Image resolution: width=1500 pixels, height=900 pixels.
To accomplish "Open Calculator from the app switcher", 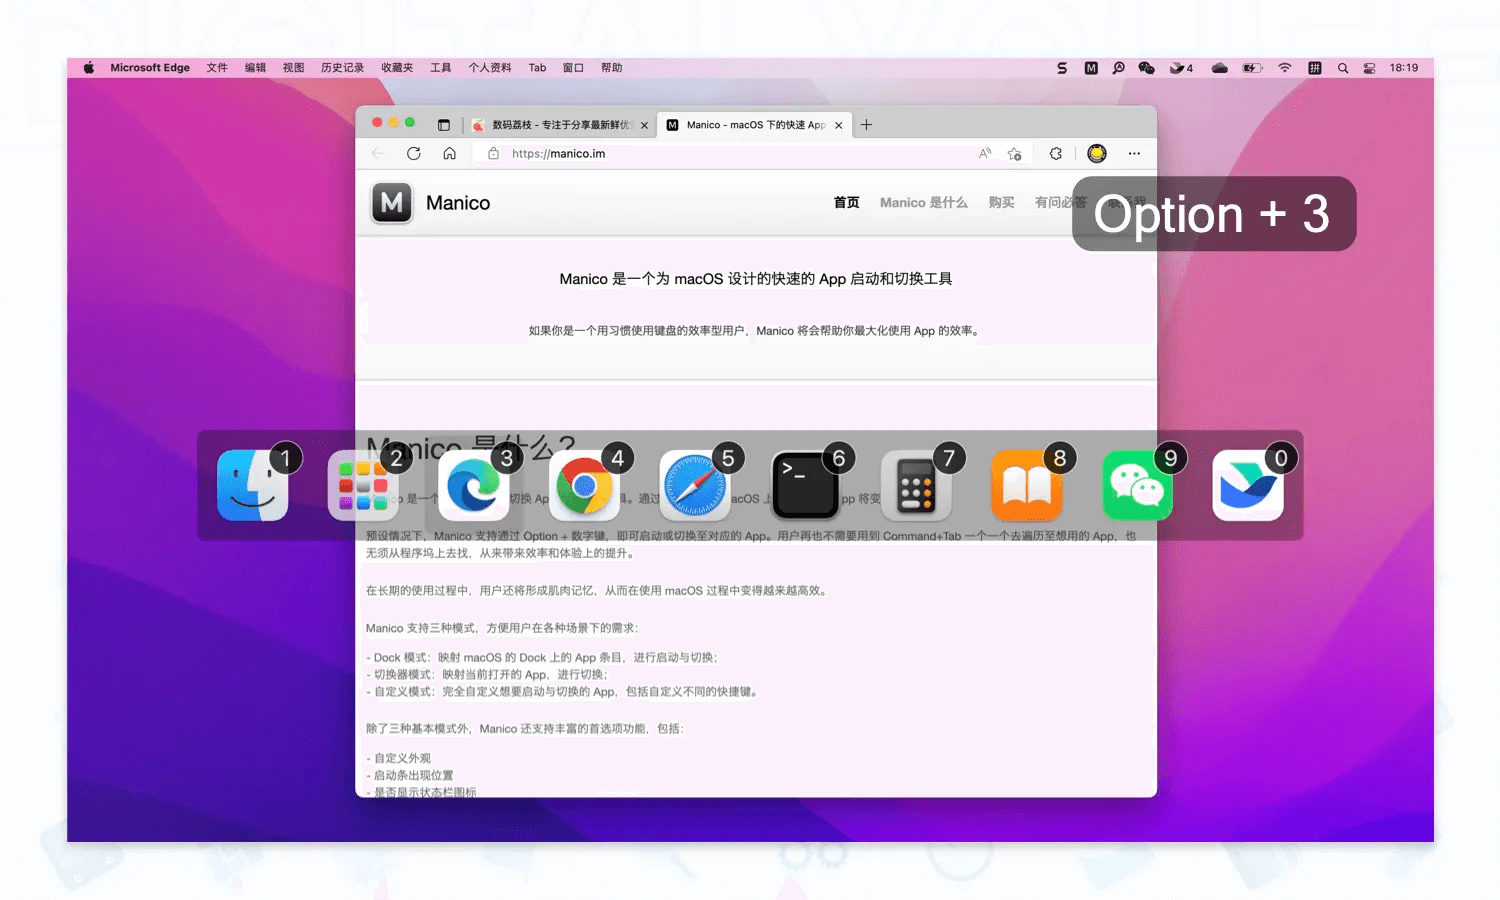I will pyautogui.click(x=916, y=486).
